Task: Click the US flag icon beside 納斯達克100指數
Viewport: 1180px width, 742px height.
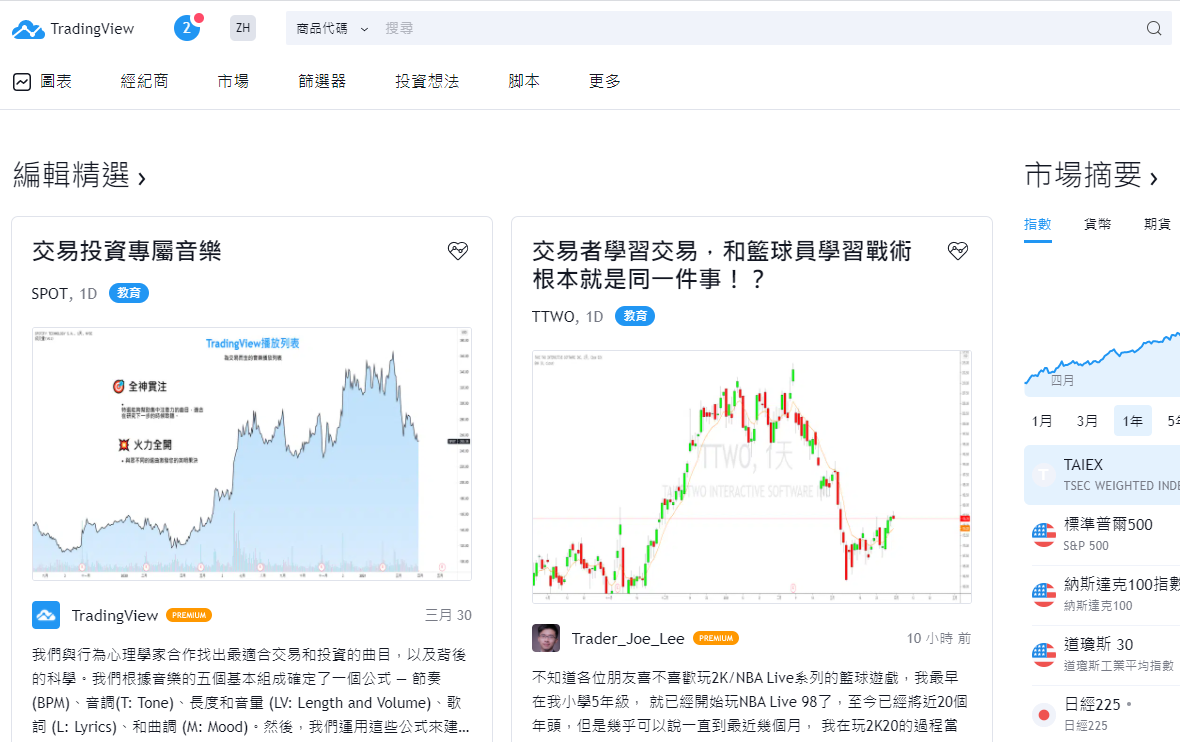Action: [x=1044, y=595]
